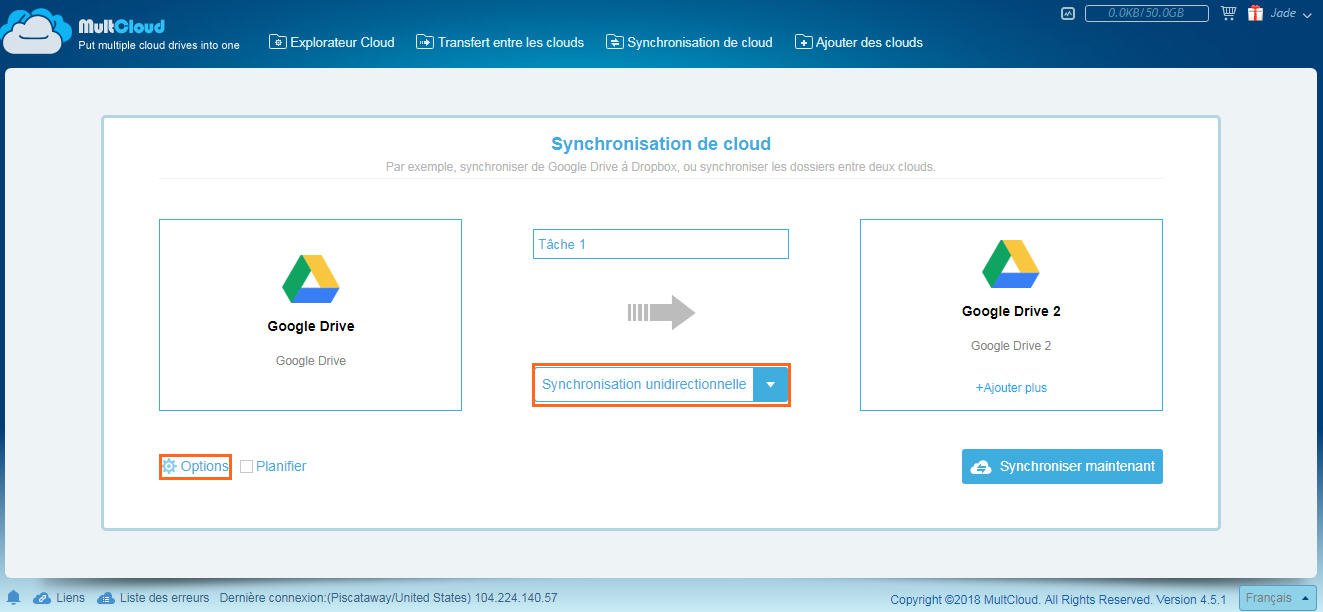Switch to Synchronisation de cloud tab
1323x612 pixels.
click(690, 42)
